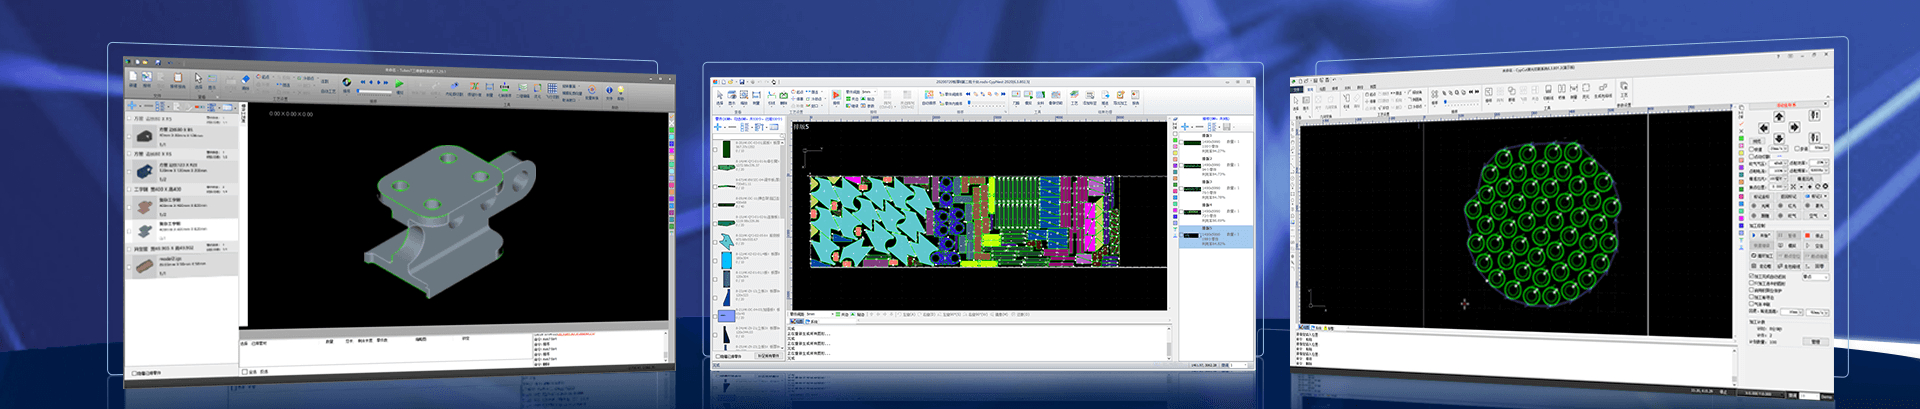Screen dimensions: 1920x409
Task: Click the red stop button in right window
Action: pyautogui.click(x=1815, y=236)
